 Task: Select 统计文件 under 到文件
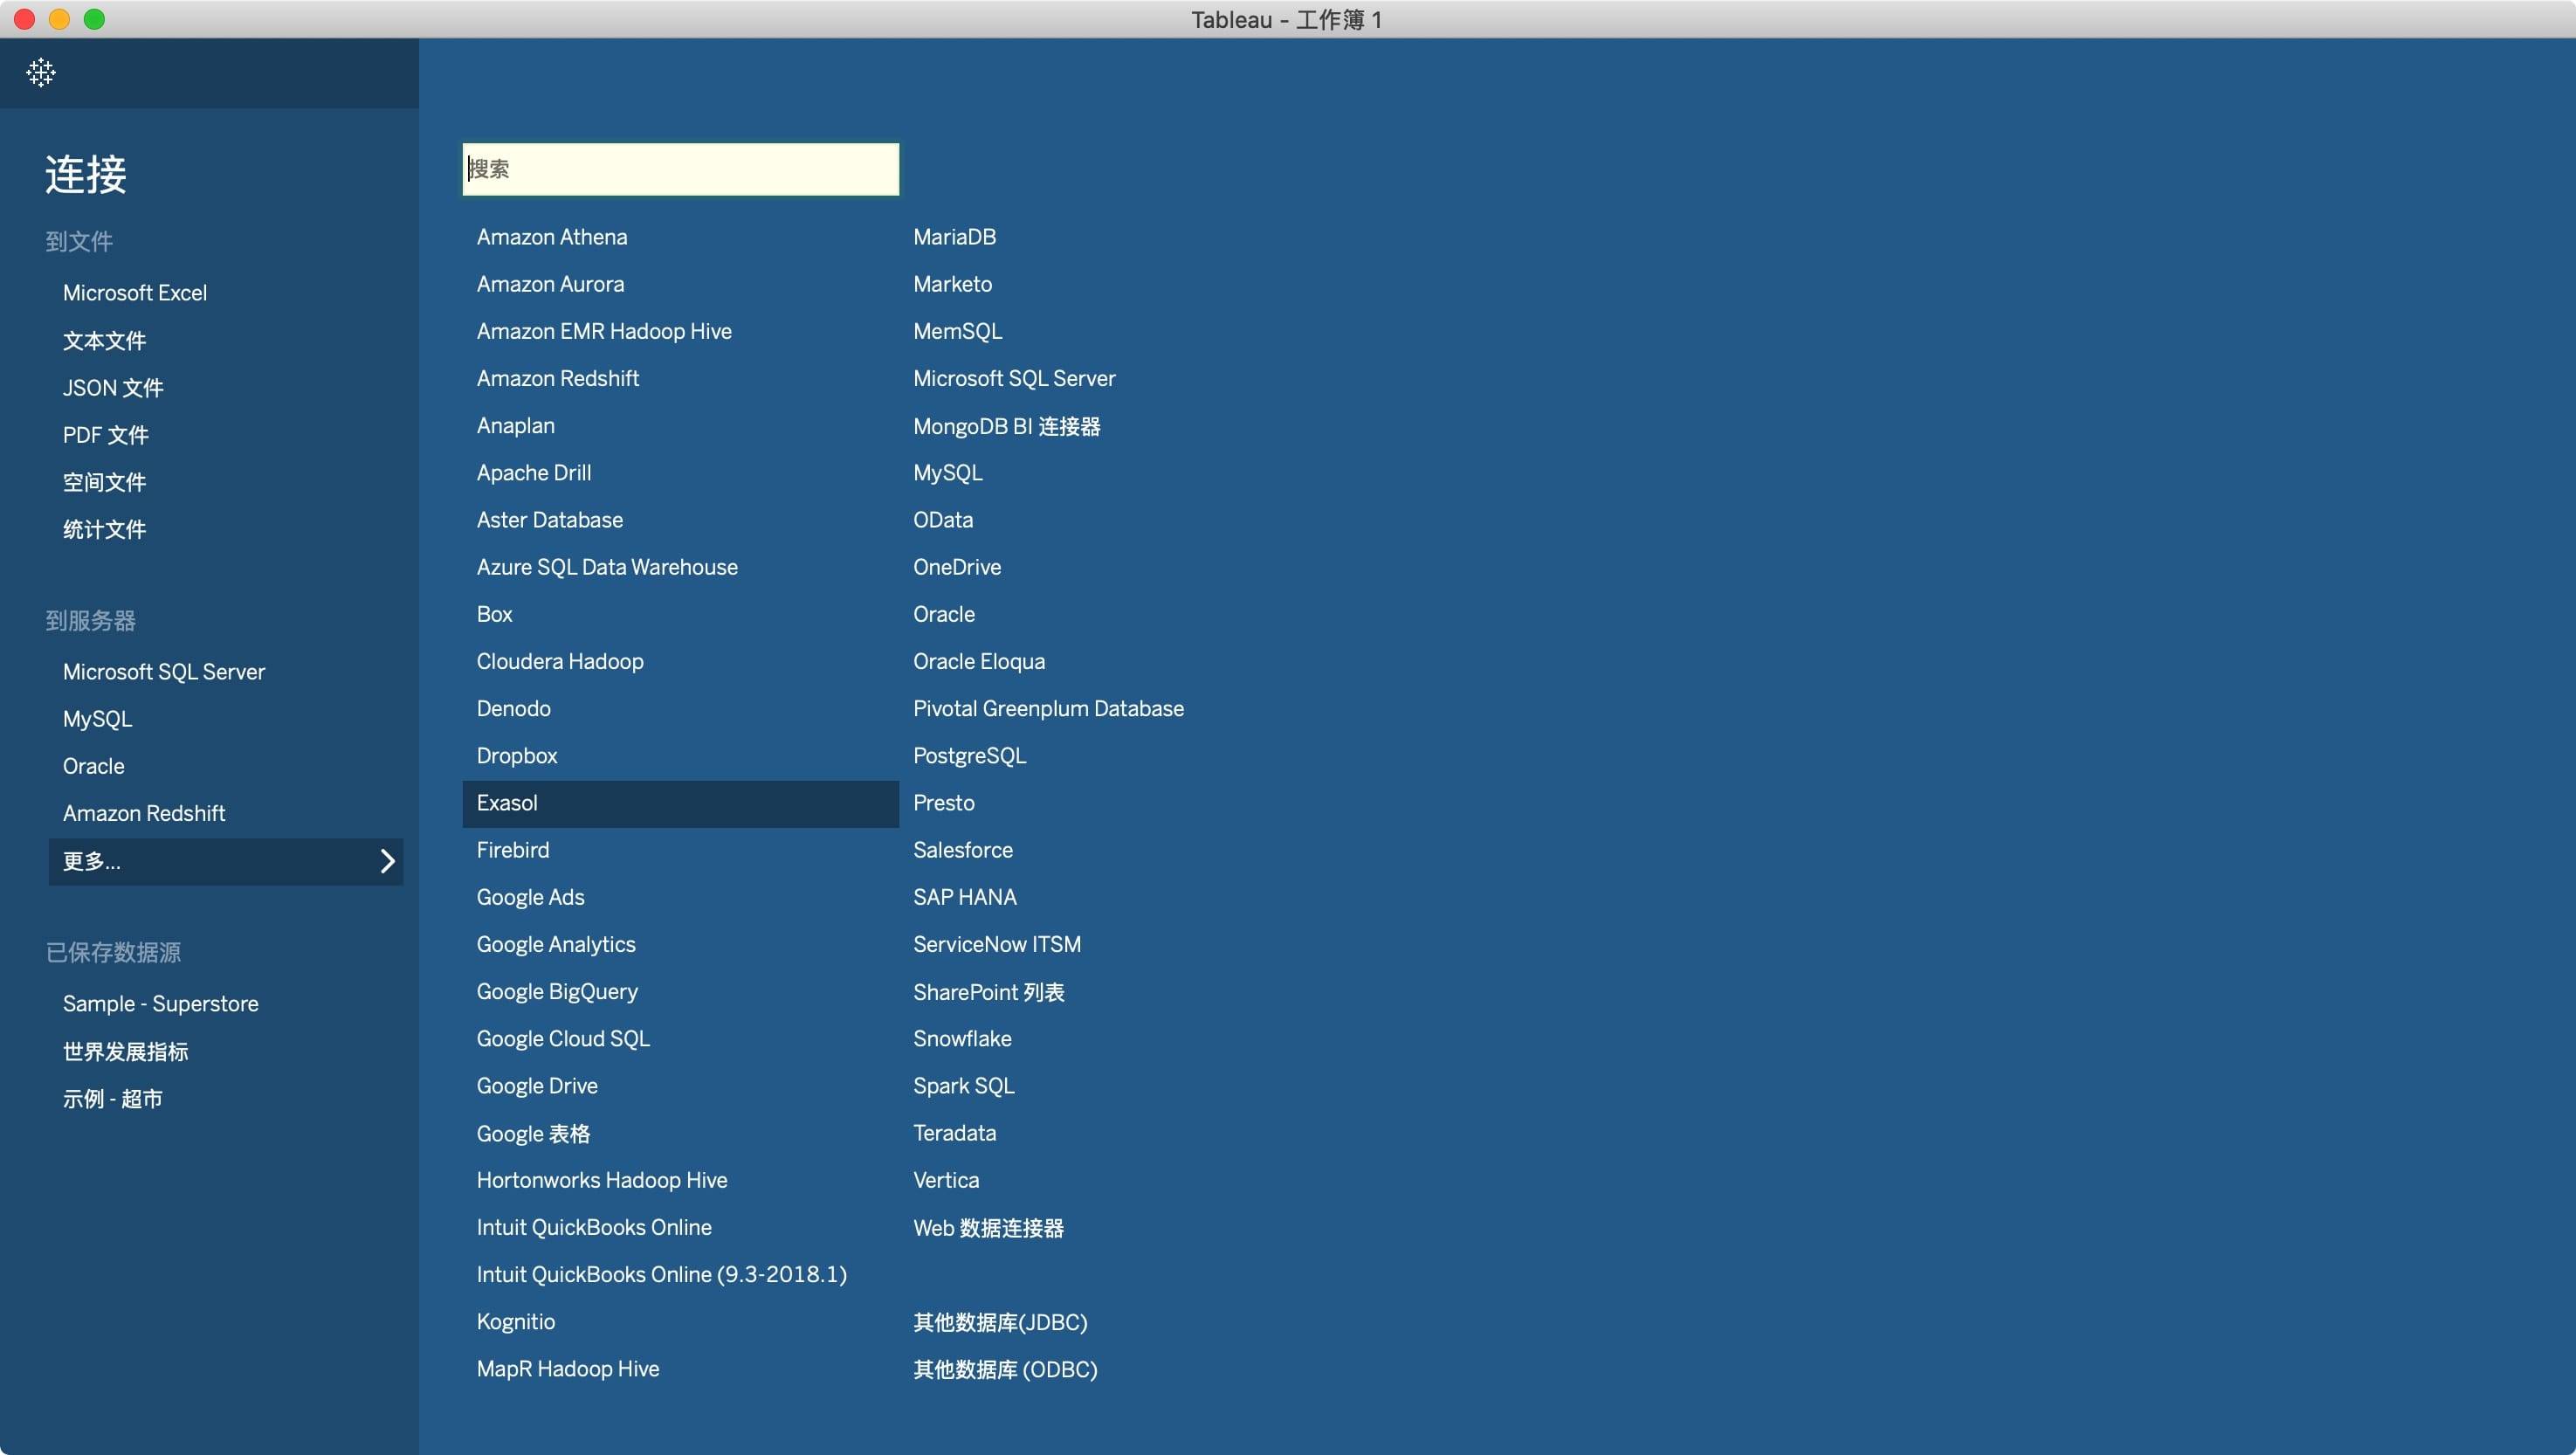(104, 529)
